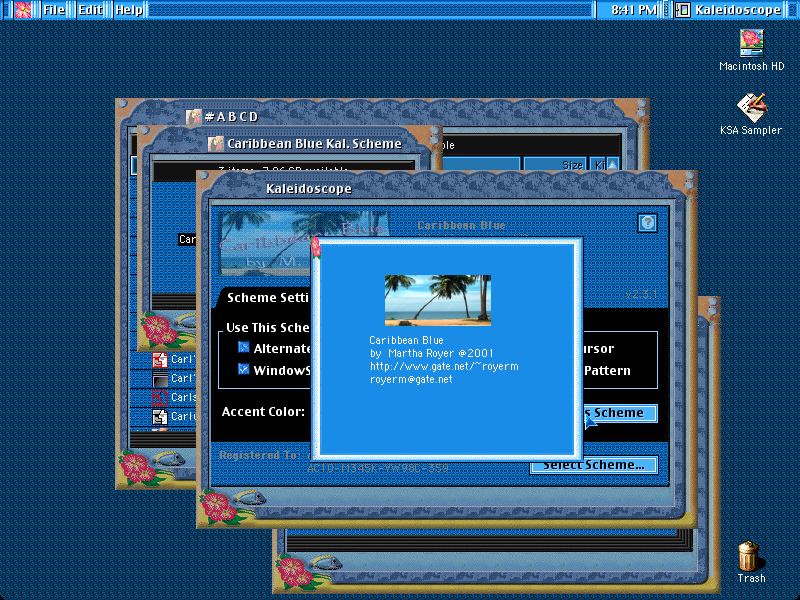Toggle the Alternate checkbox
The width and height of the screenshot is (800, 600).
[243, 348]
